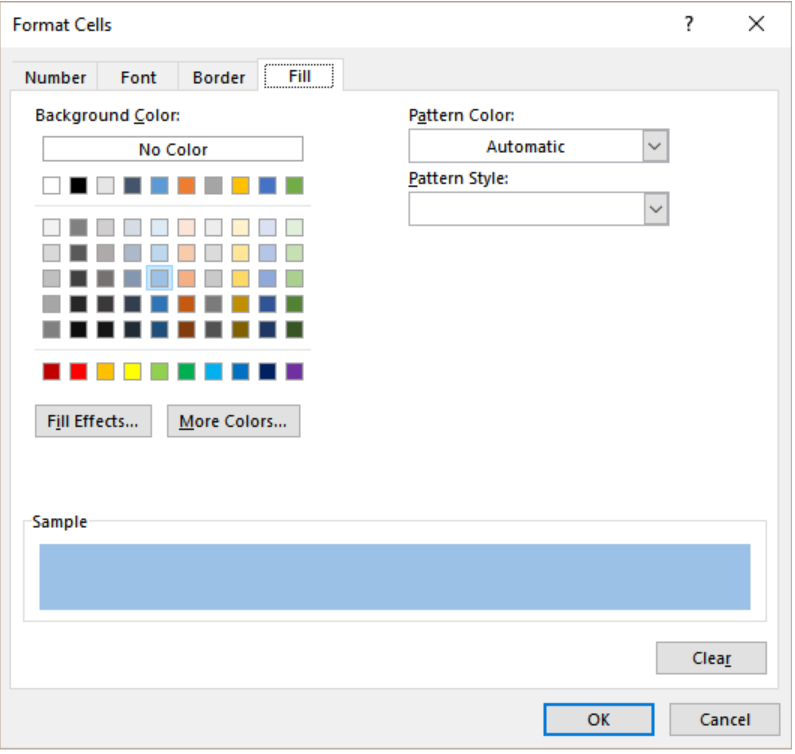Screen dimensions: 795x754
Task: Choose the green theme color in top row
Action: pyautogui.click(x=295, y=186)
